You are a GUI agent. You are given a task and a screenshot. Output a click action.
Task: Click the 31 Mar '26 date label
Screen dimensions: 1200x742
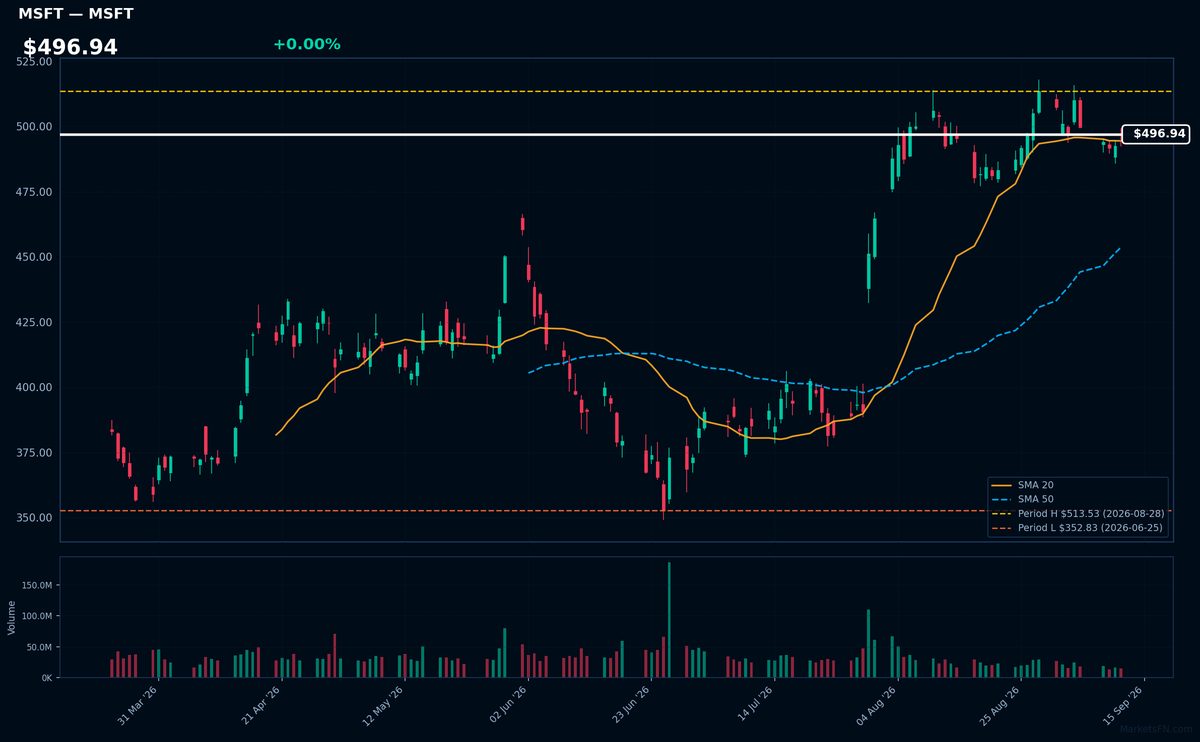pyautogui.click(x=138, y=705)
